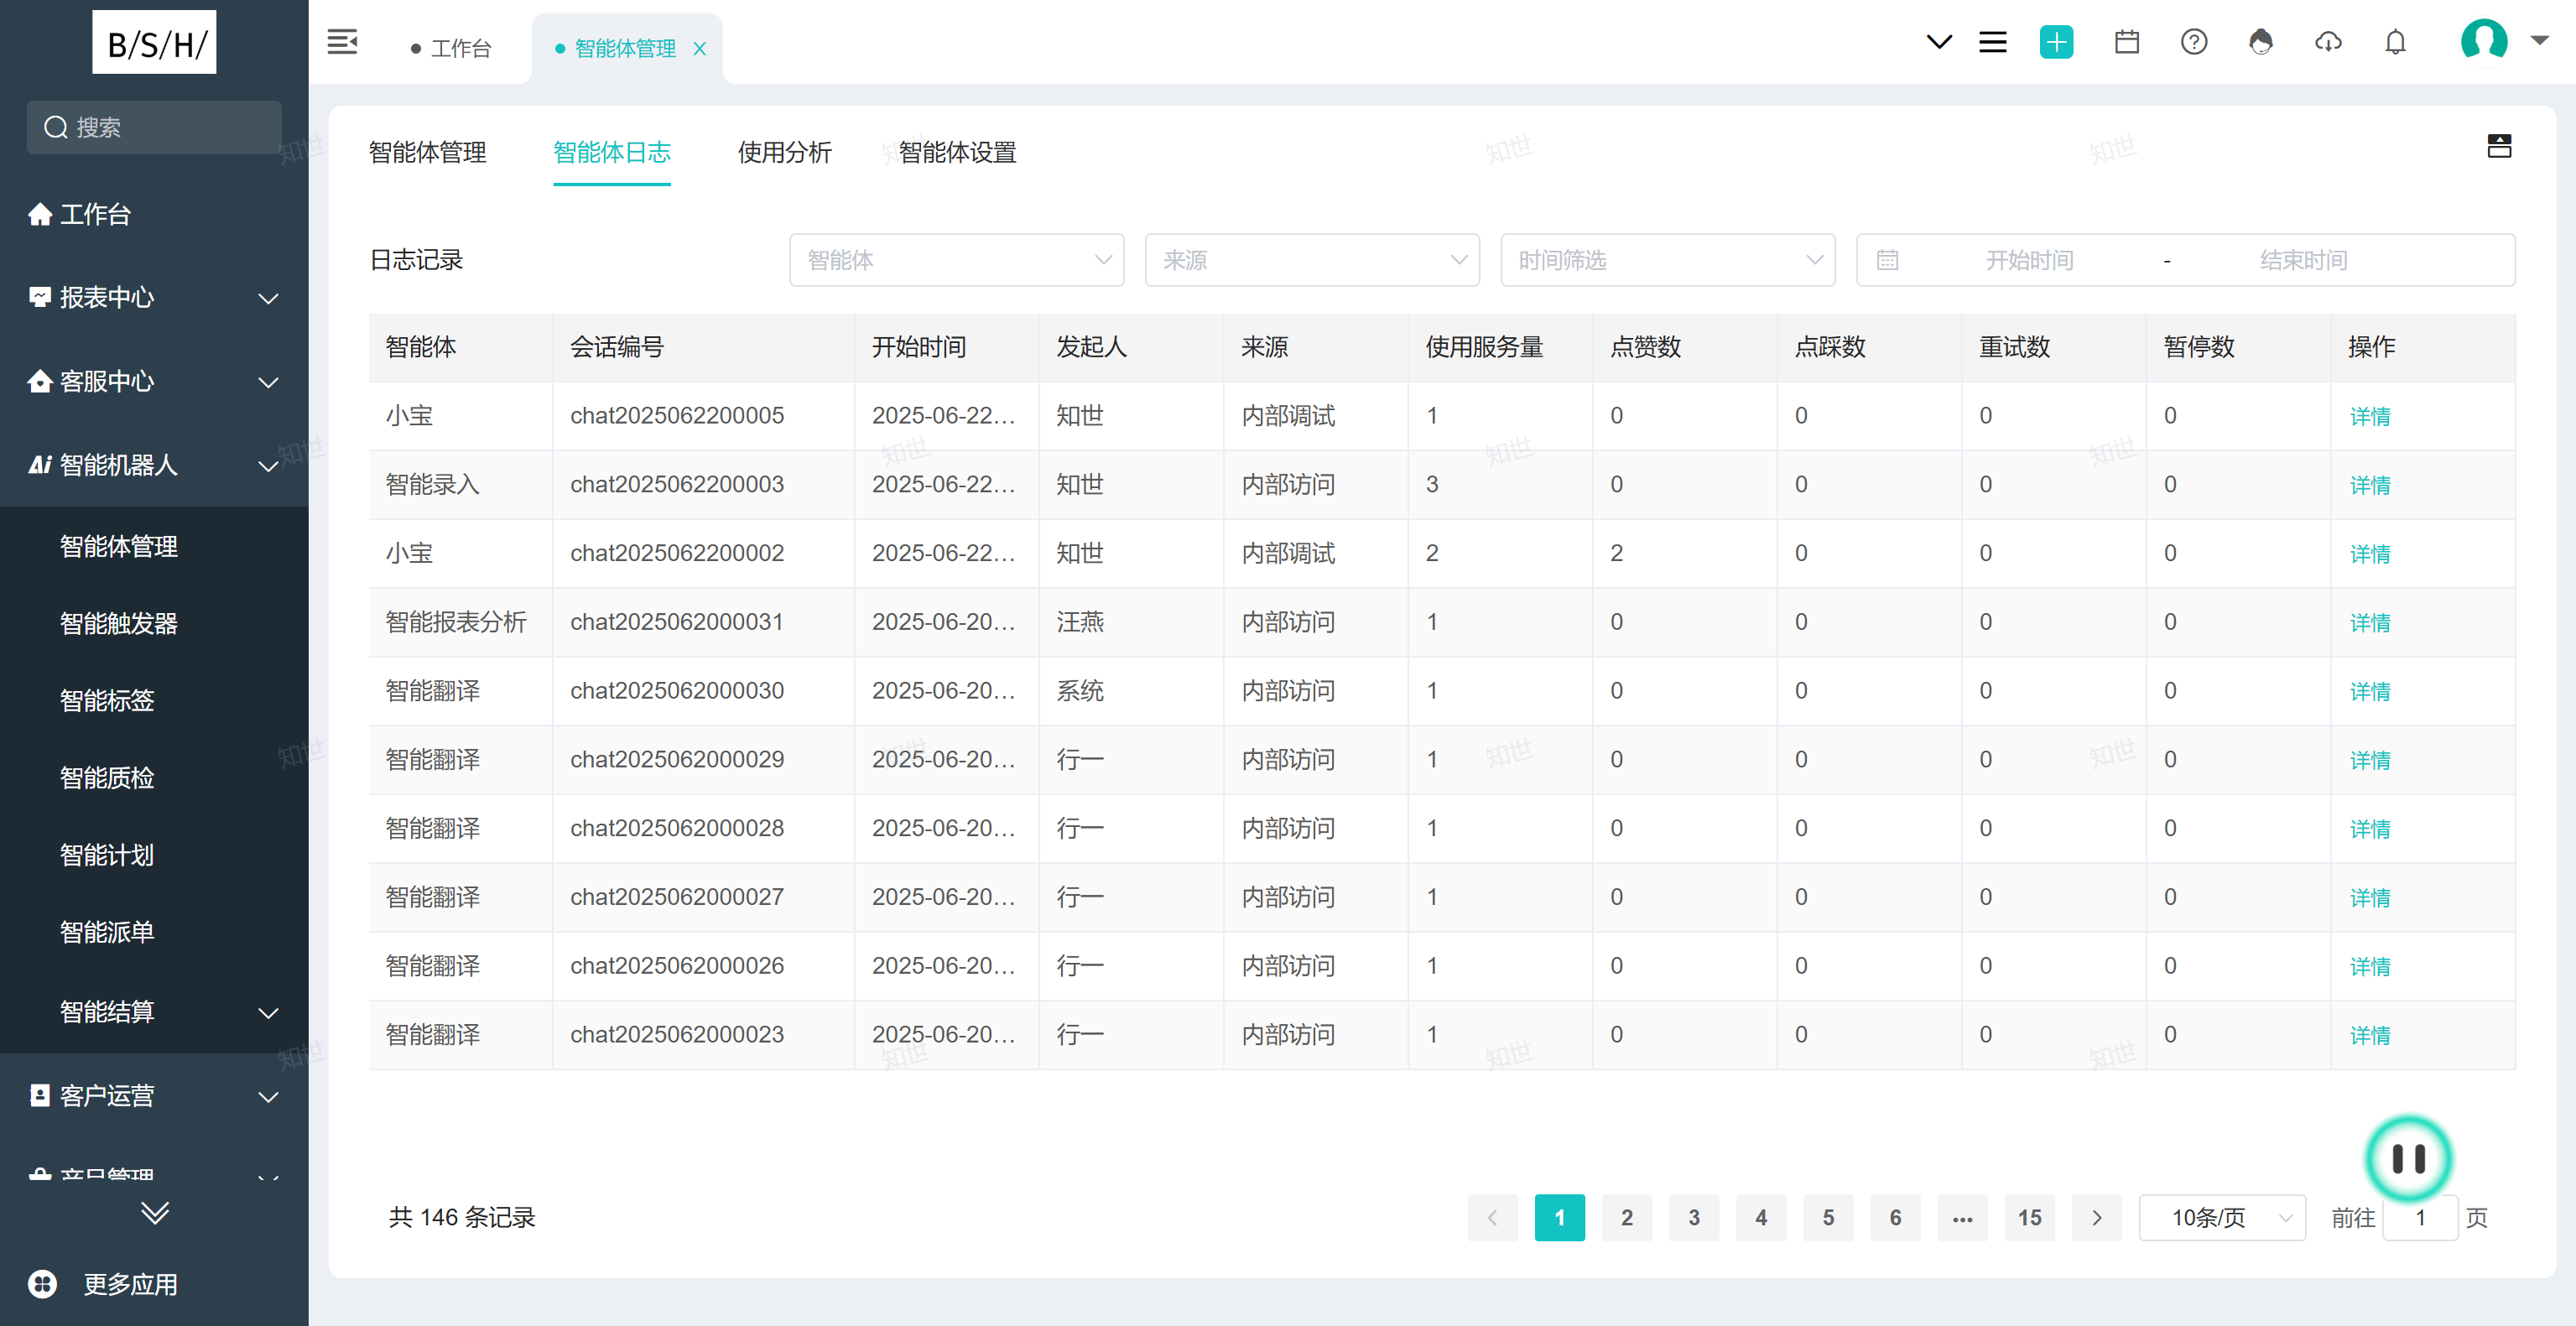Switch to 使用分析 sub-tab
2576x1326 pixels.
[784, 152]
